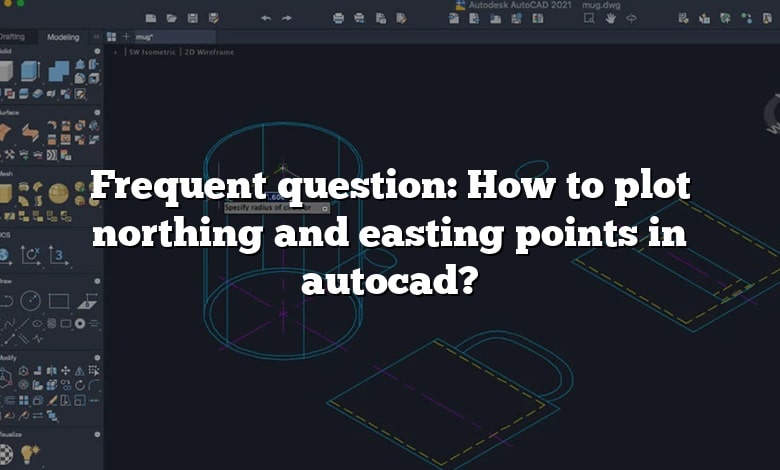Collapse the tool palette with double arrow
The height and width of the screenshot is (470, 780).
tap(96, 37)
